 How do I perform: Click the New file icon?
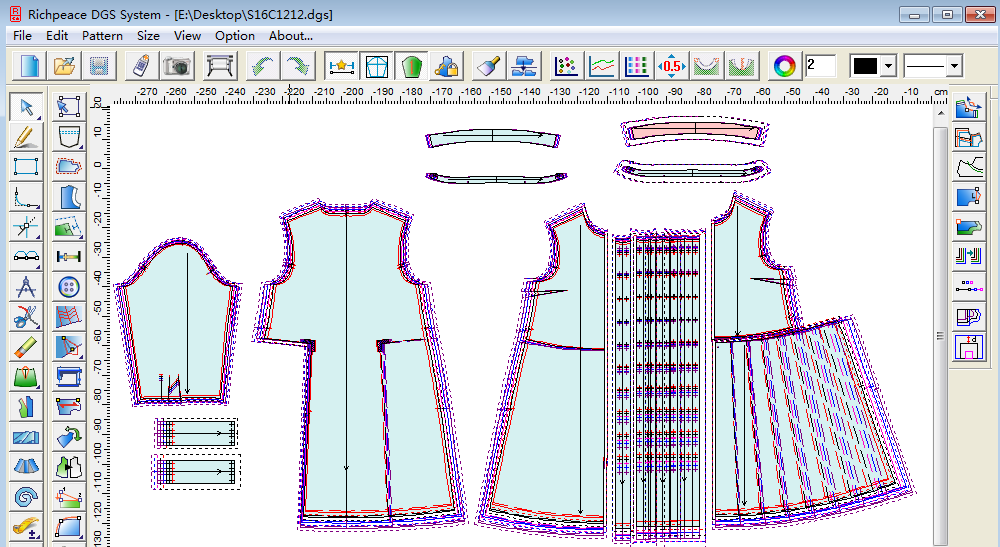[x=30, y=67]
